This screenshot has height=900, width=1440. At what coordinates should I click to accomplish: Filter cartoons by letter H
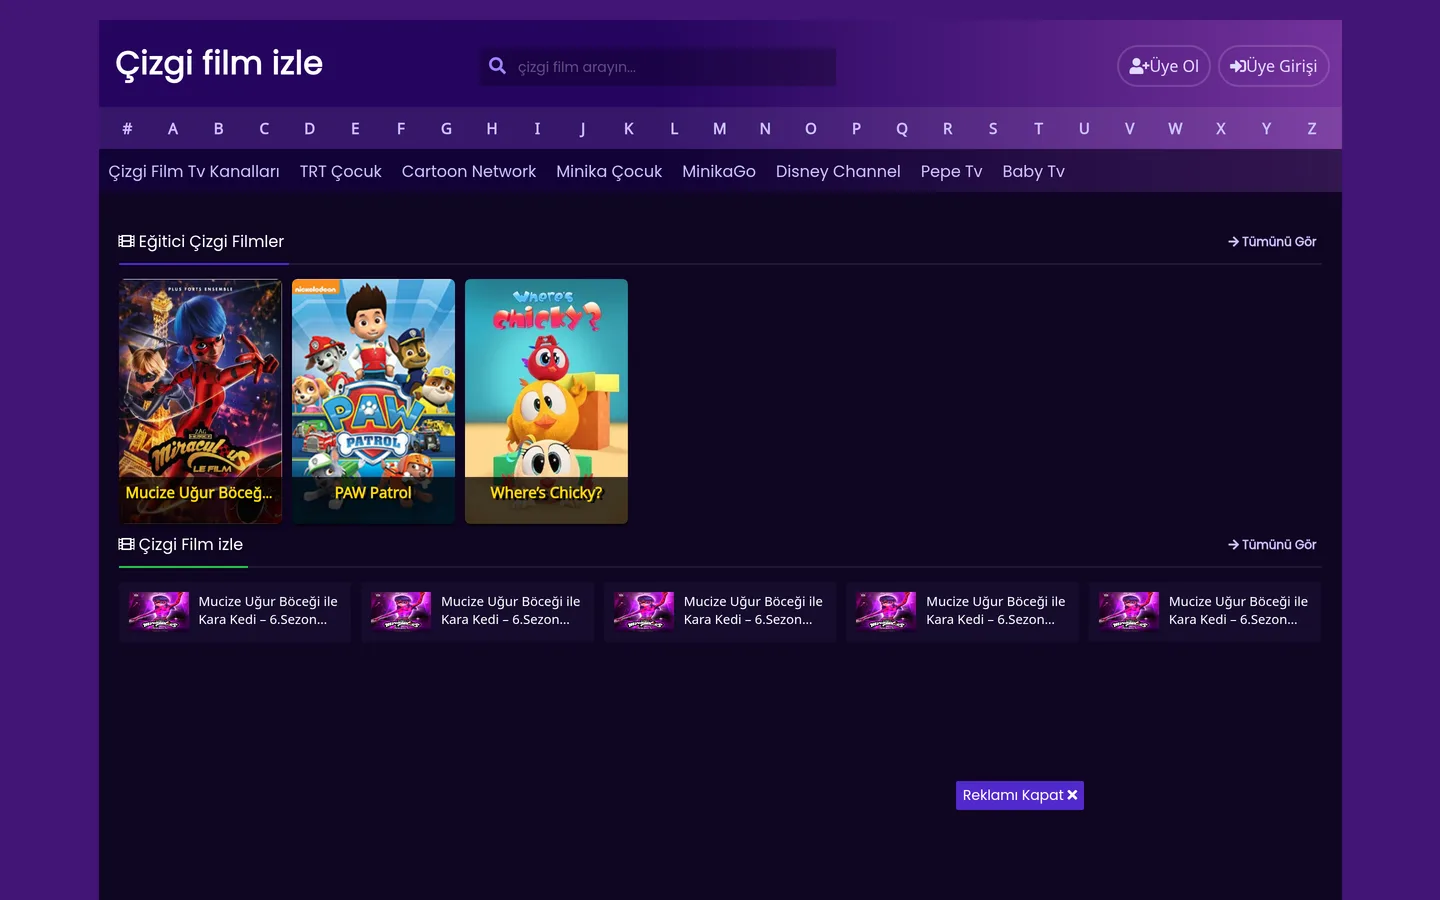point(492,128)
